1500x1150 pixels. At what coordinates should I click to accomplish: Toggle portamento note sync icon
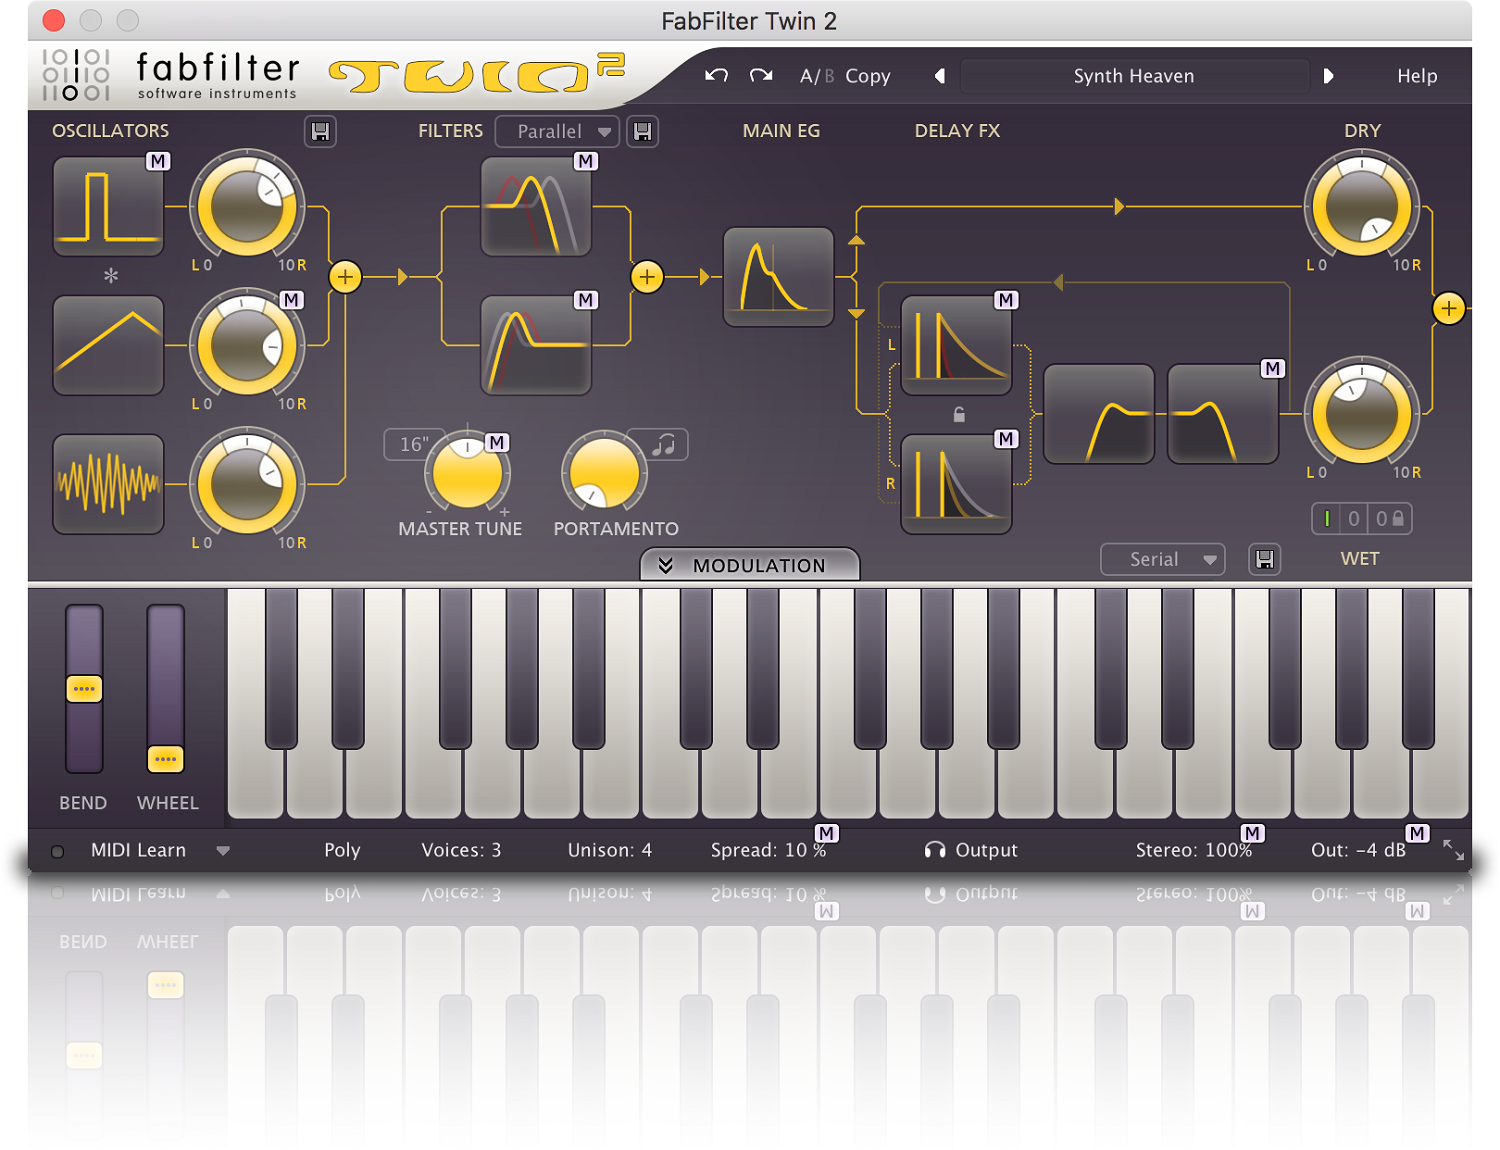tap(664, 444)
